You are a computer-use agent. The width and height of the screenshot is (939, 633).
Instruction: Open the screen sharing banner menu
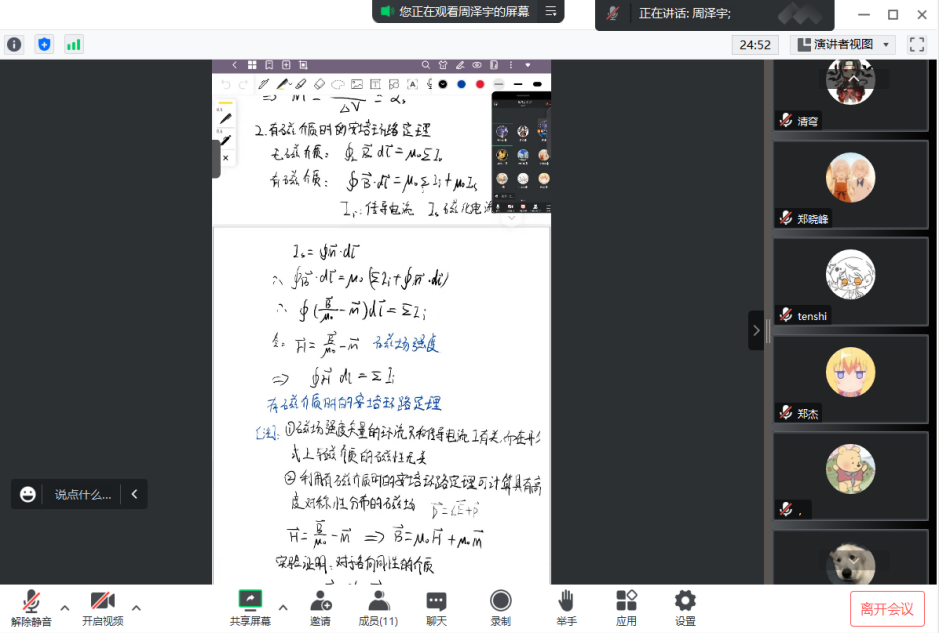coord(550,12)
